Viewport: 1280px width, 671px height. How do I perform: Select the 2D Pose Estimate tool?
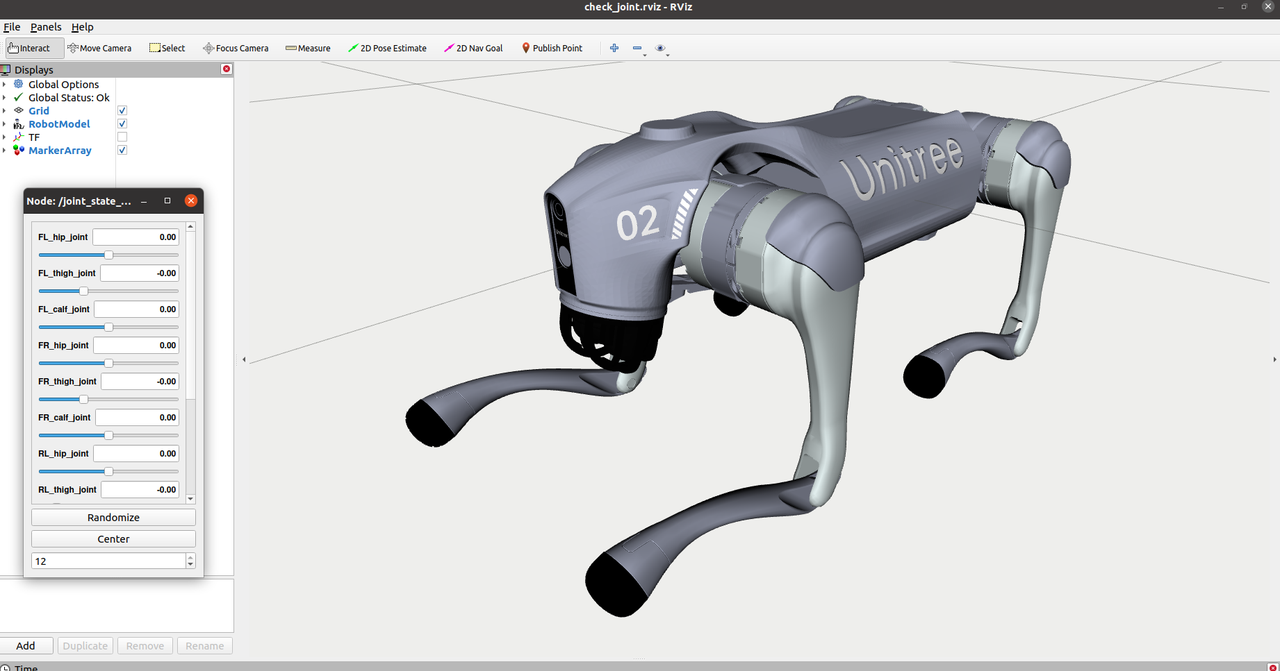[387, 48]
